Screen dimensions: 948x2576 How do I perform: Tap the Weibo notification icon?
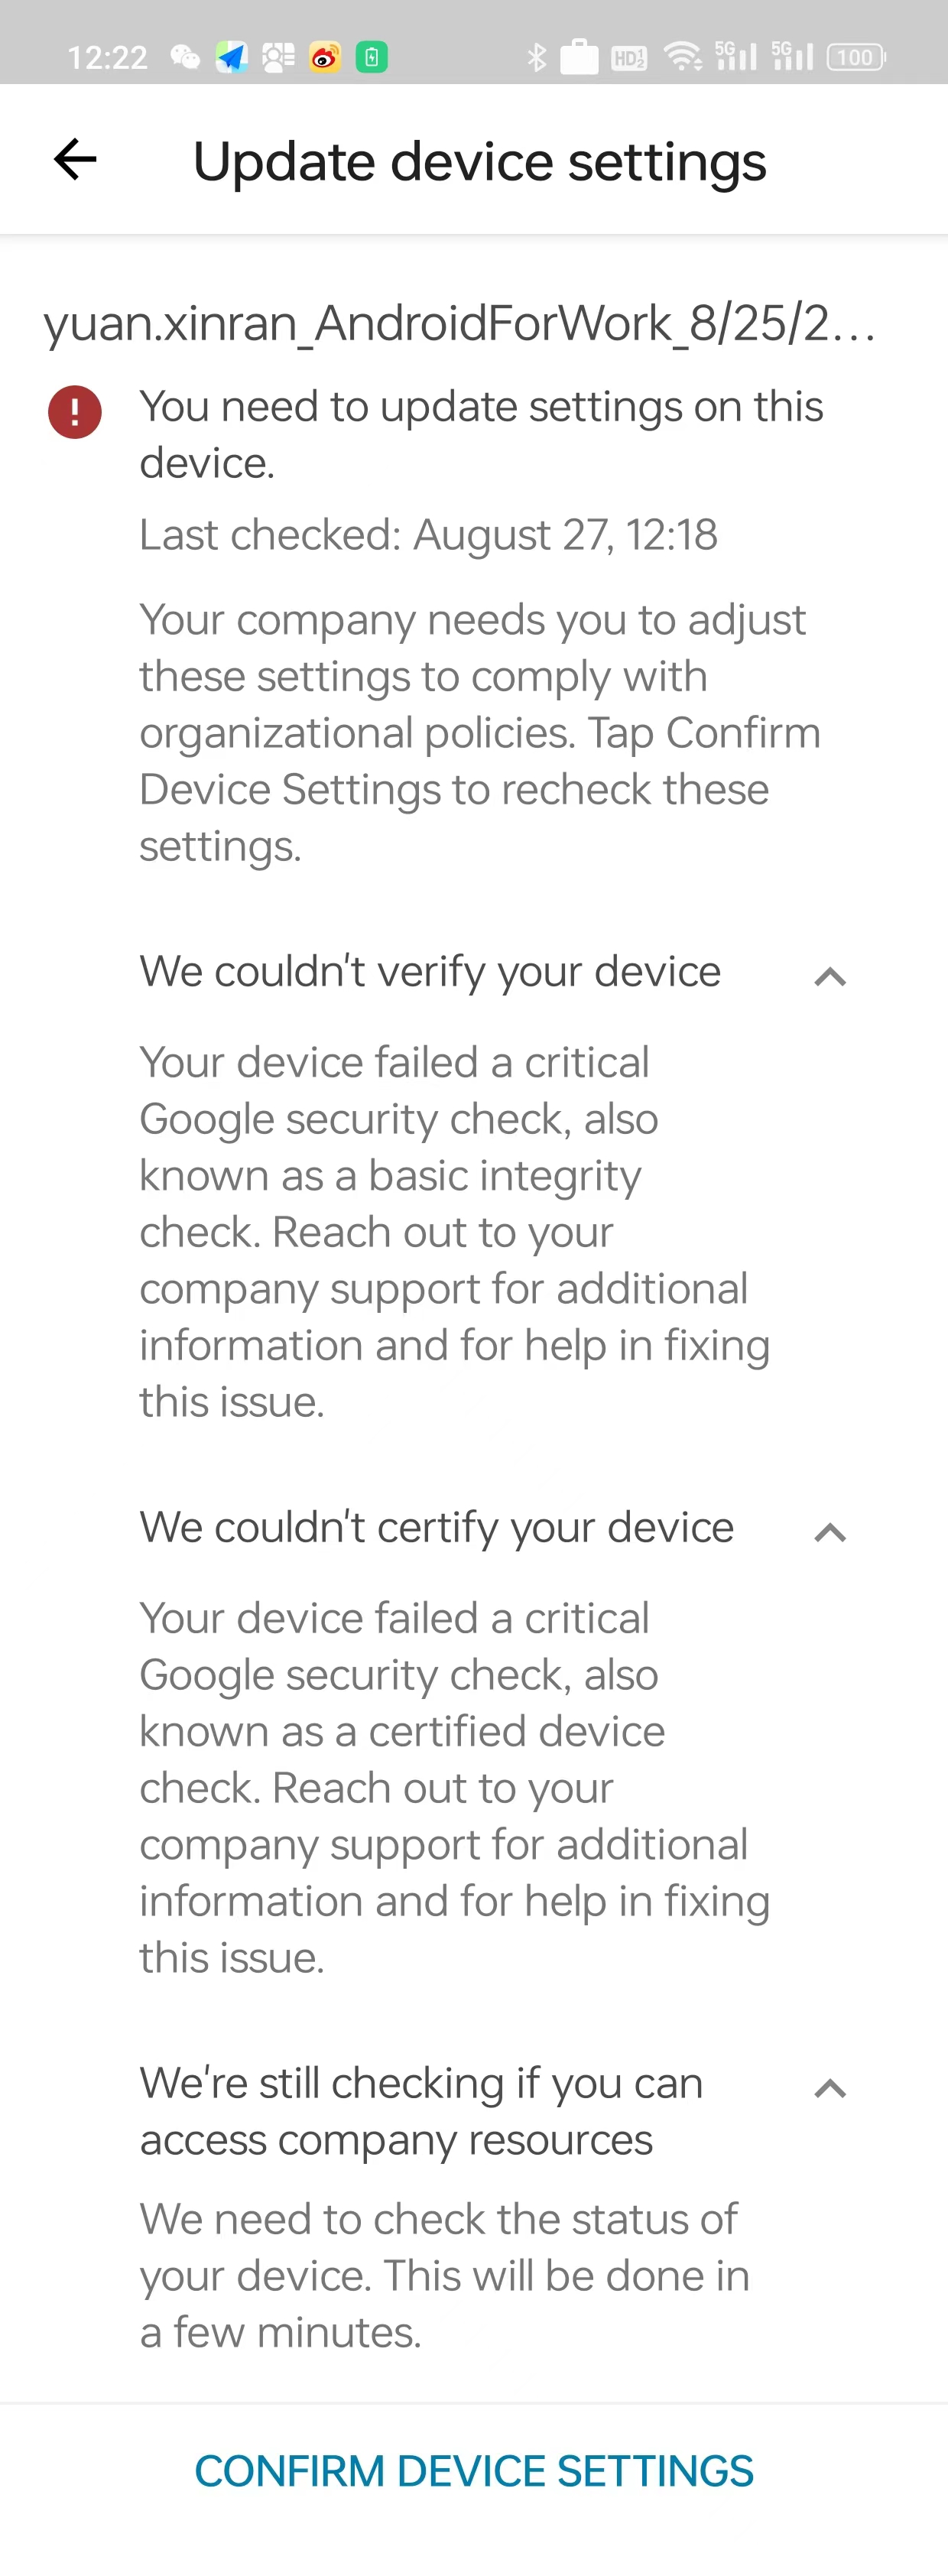325,57
